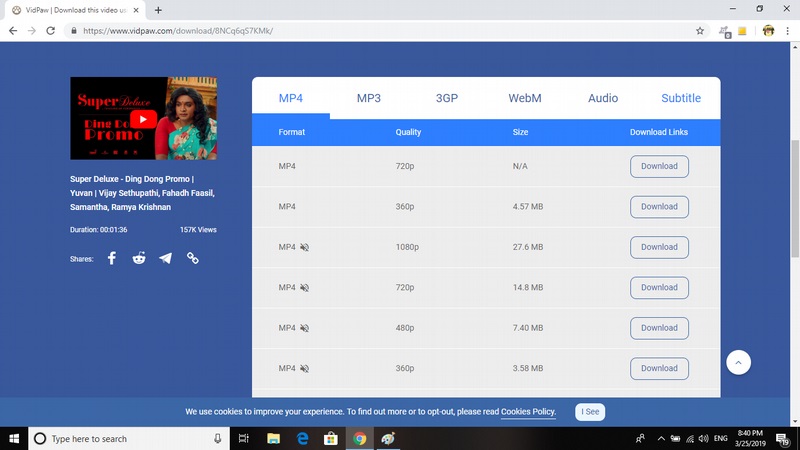The image size is (800, 450).
Task: Open the clock and date in the taskbar
Action: click(750, 438)
